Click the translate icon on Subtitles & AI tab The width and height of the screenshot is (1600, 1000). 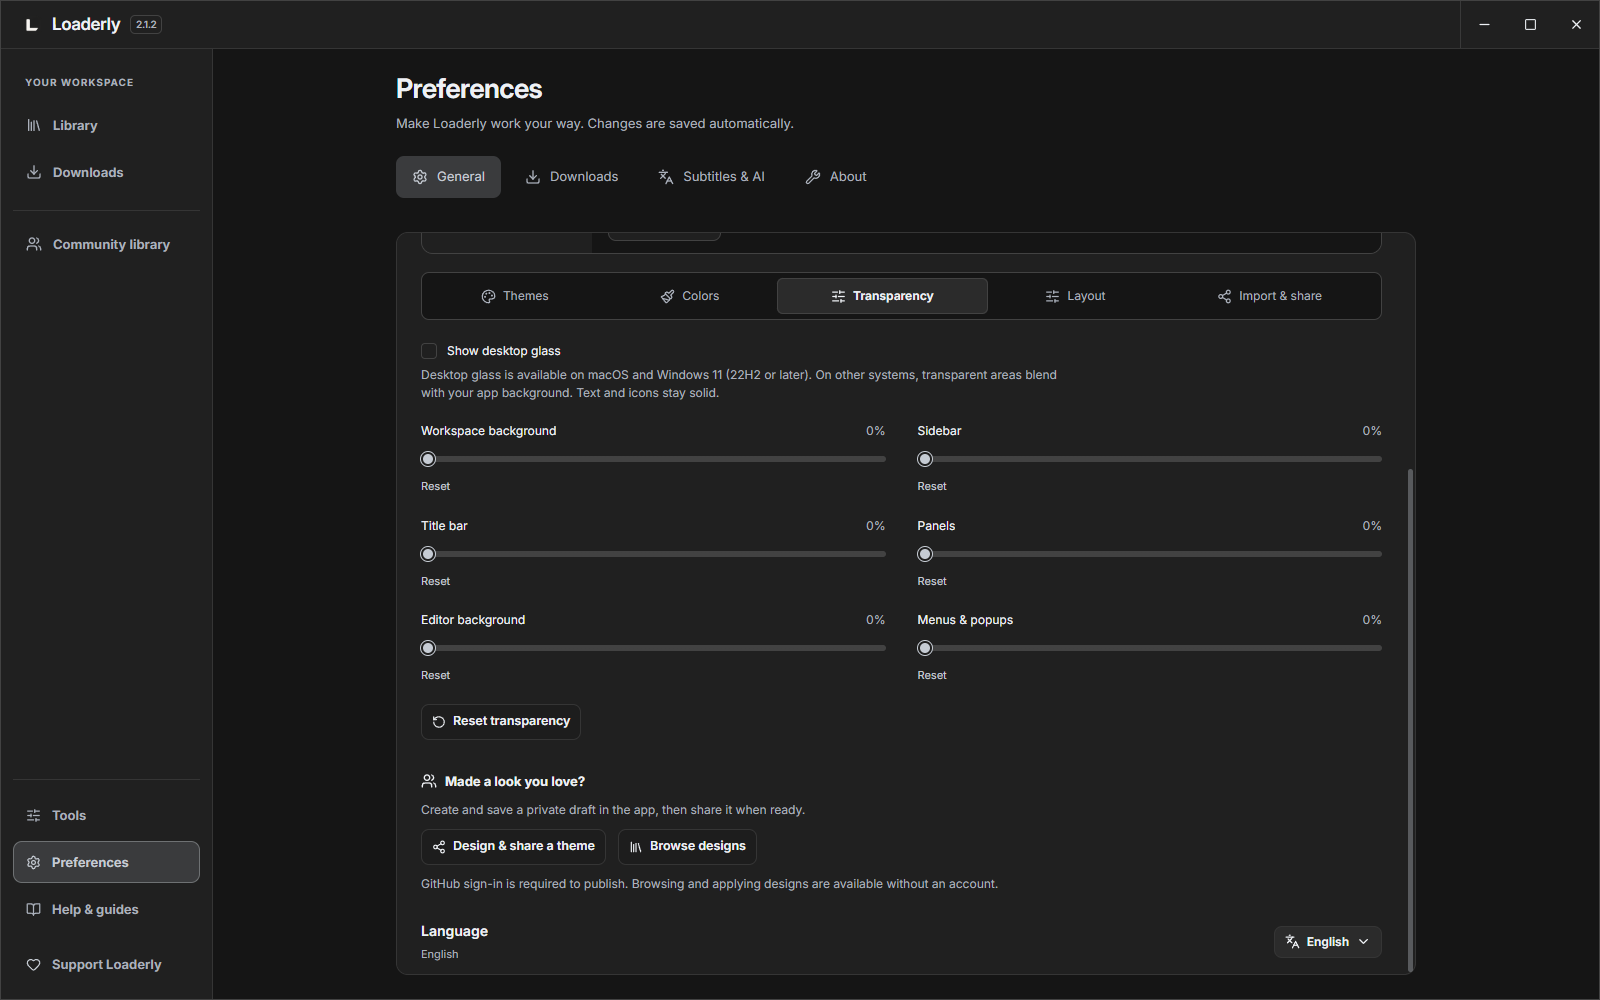point(666,176)
